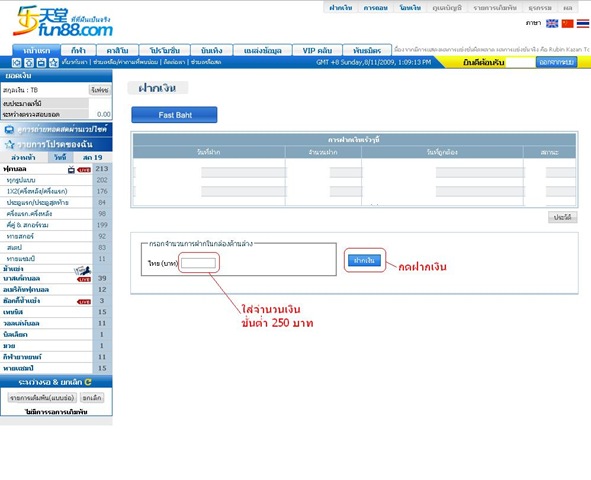
Task: Click the Thai Baht amount input field
Action: [199, 263]
